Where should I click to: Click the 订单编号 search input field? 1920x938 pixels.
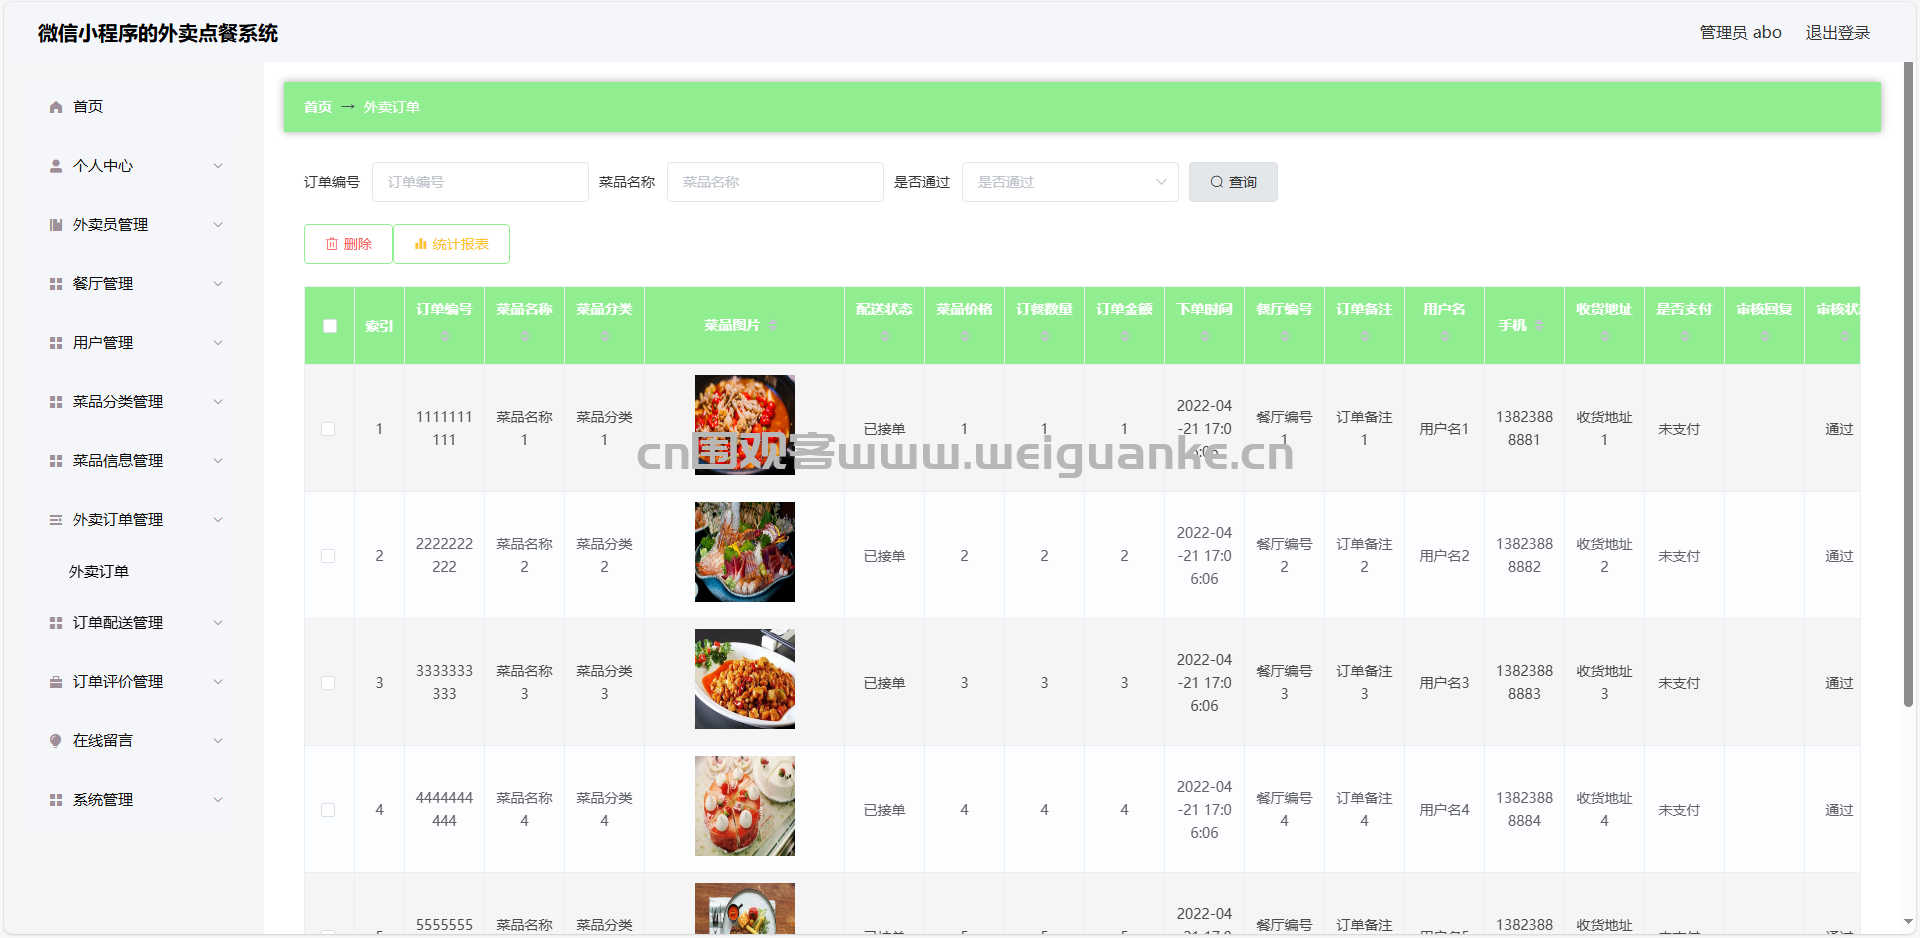[x=480, y=182]
